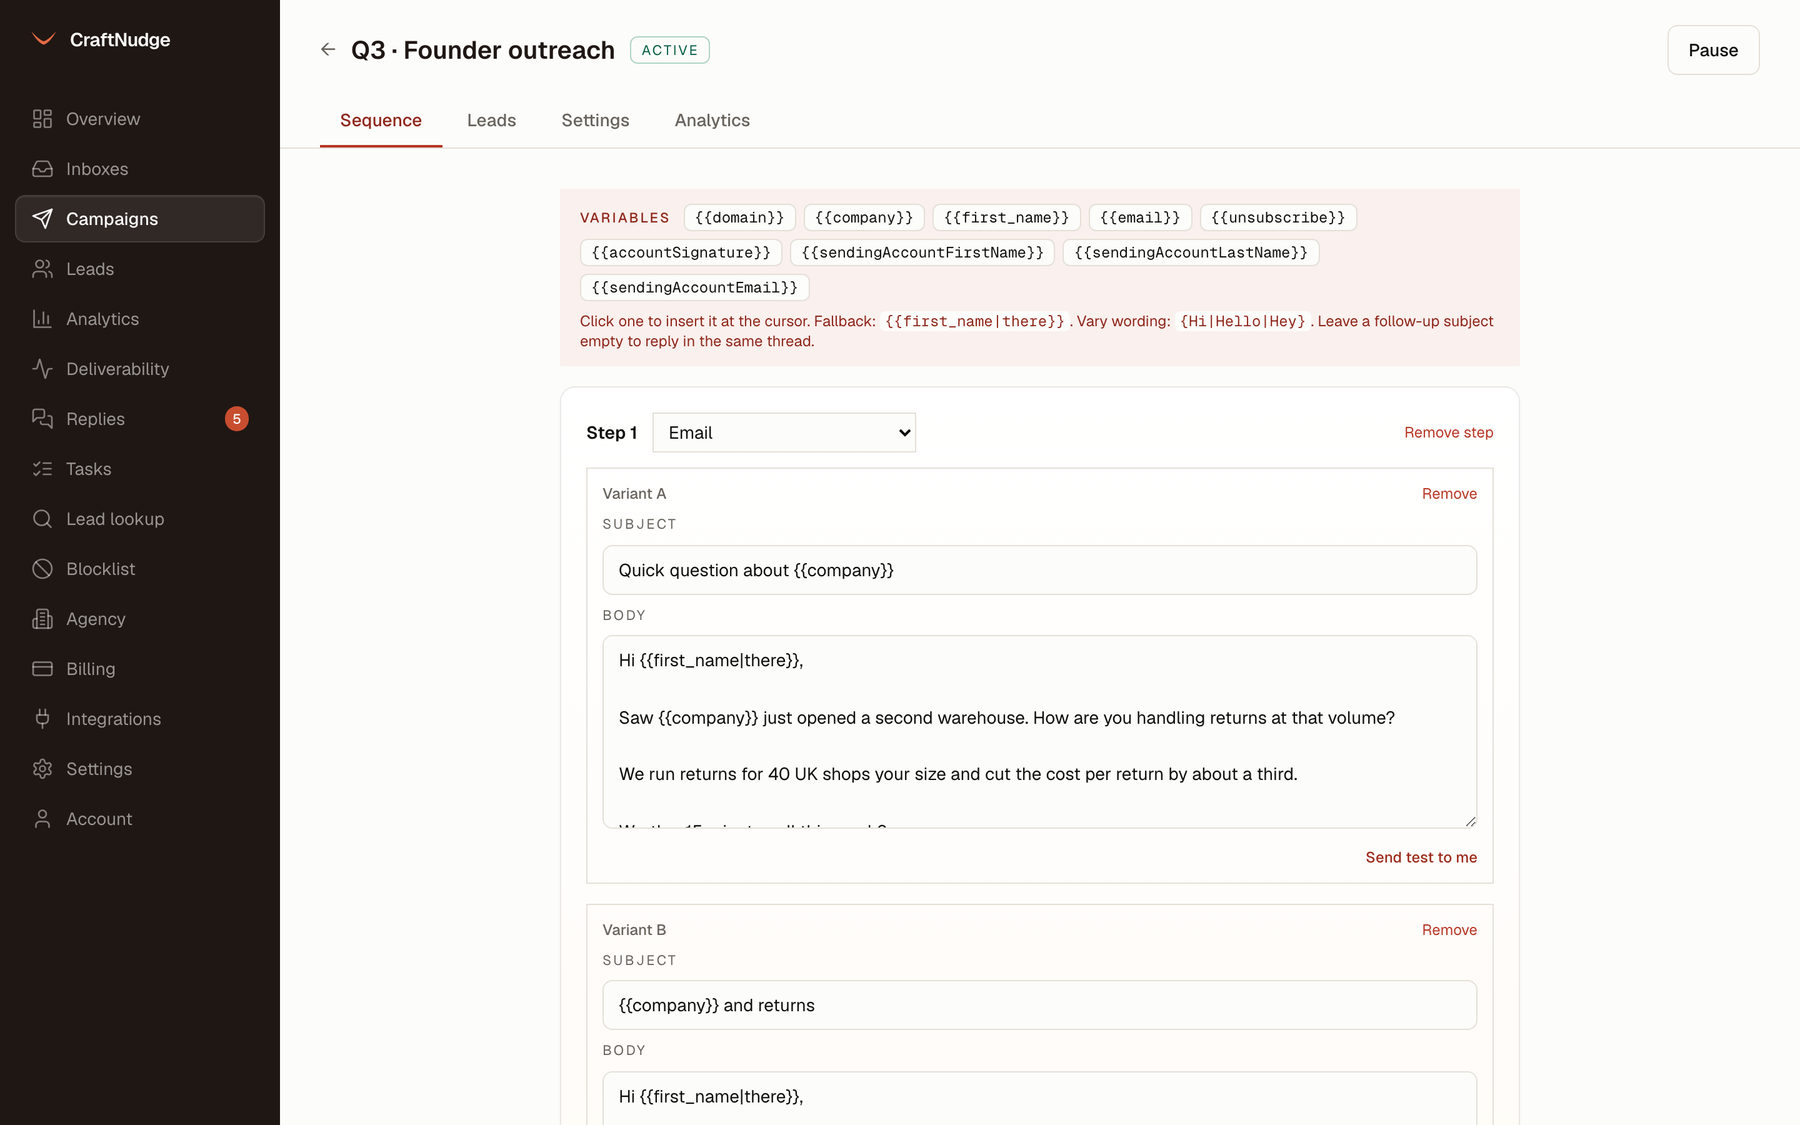Click the Leads people icon in sidebar
Viewport: 1800px width, 1125px height.
tap(42, 269)
